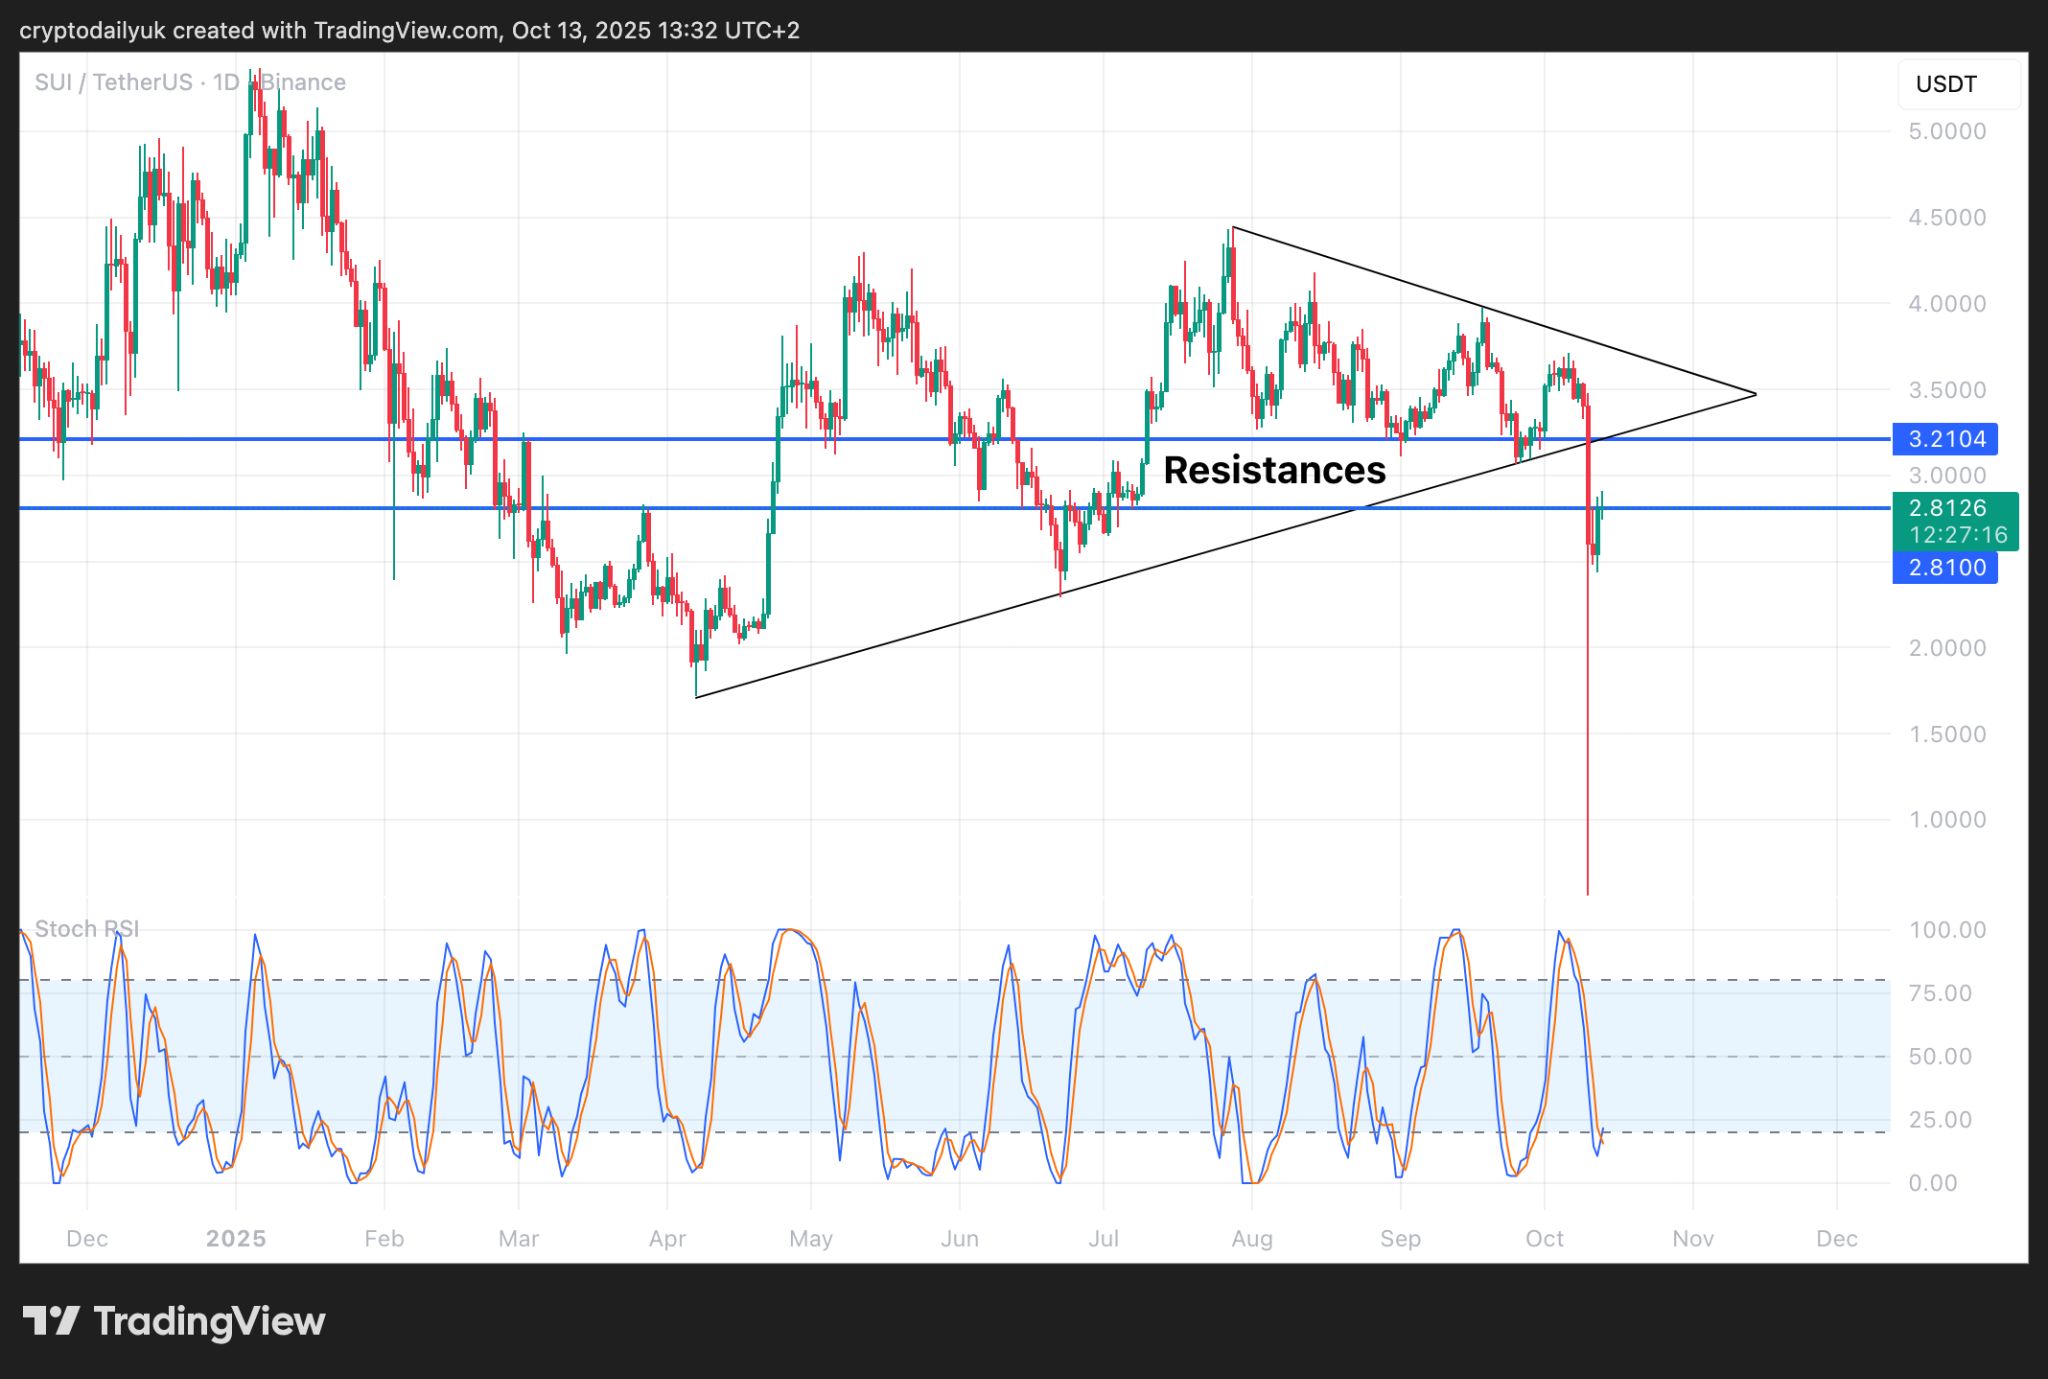Click the Stoch RSI indicator label
This screenshot has height=1379, width=2048.
[86, 929]
